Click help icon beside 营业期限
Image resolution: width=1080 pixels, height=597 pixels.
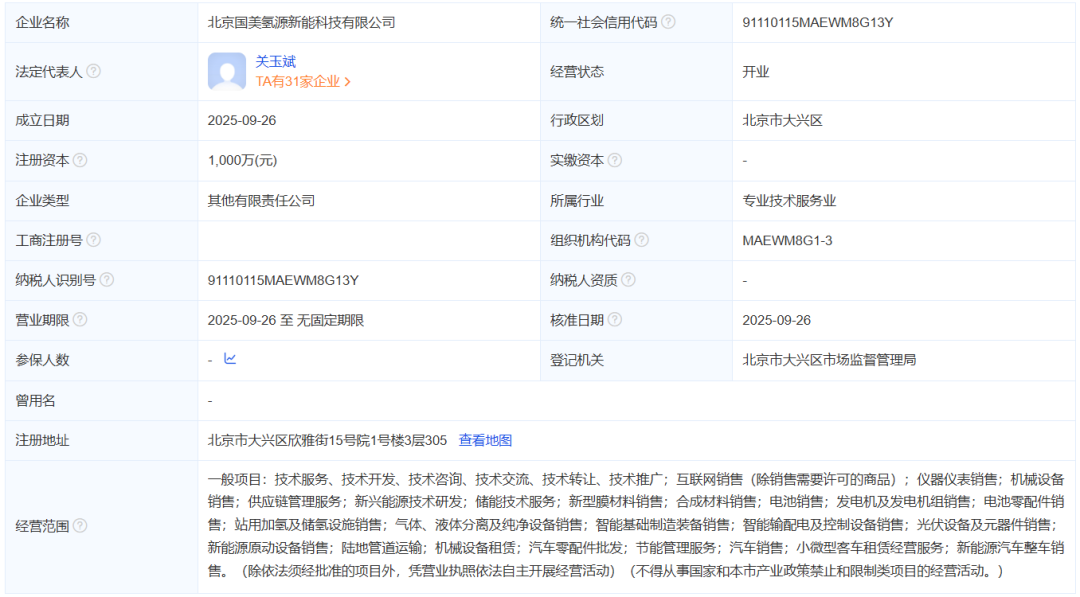(x=80, y=320)
